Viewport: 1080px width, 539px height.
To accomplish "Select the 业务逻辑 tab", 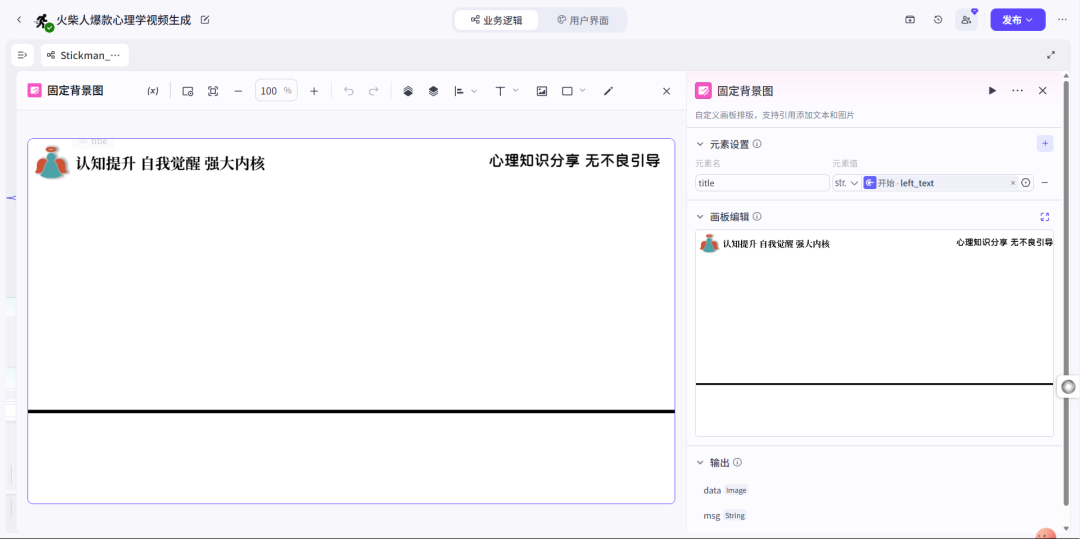I will (x=497, y=20).
